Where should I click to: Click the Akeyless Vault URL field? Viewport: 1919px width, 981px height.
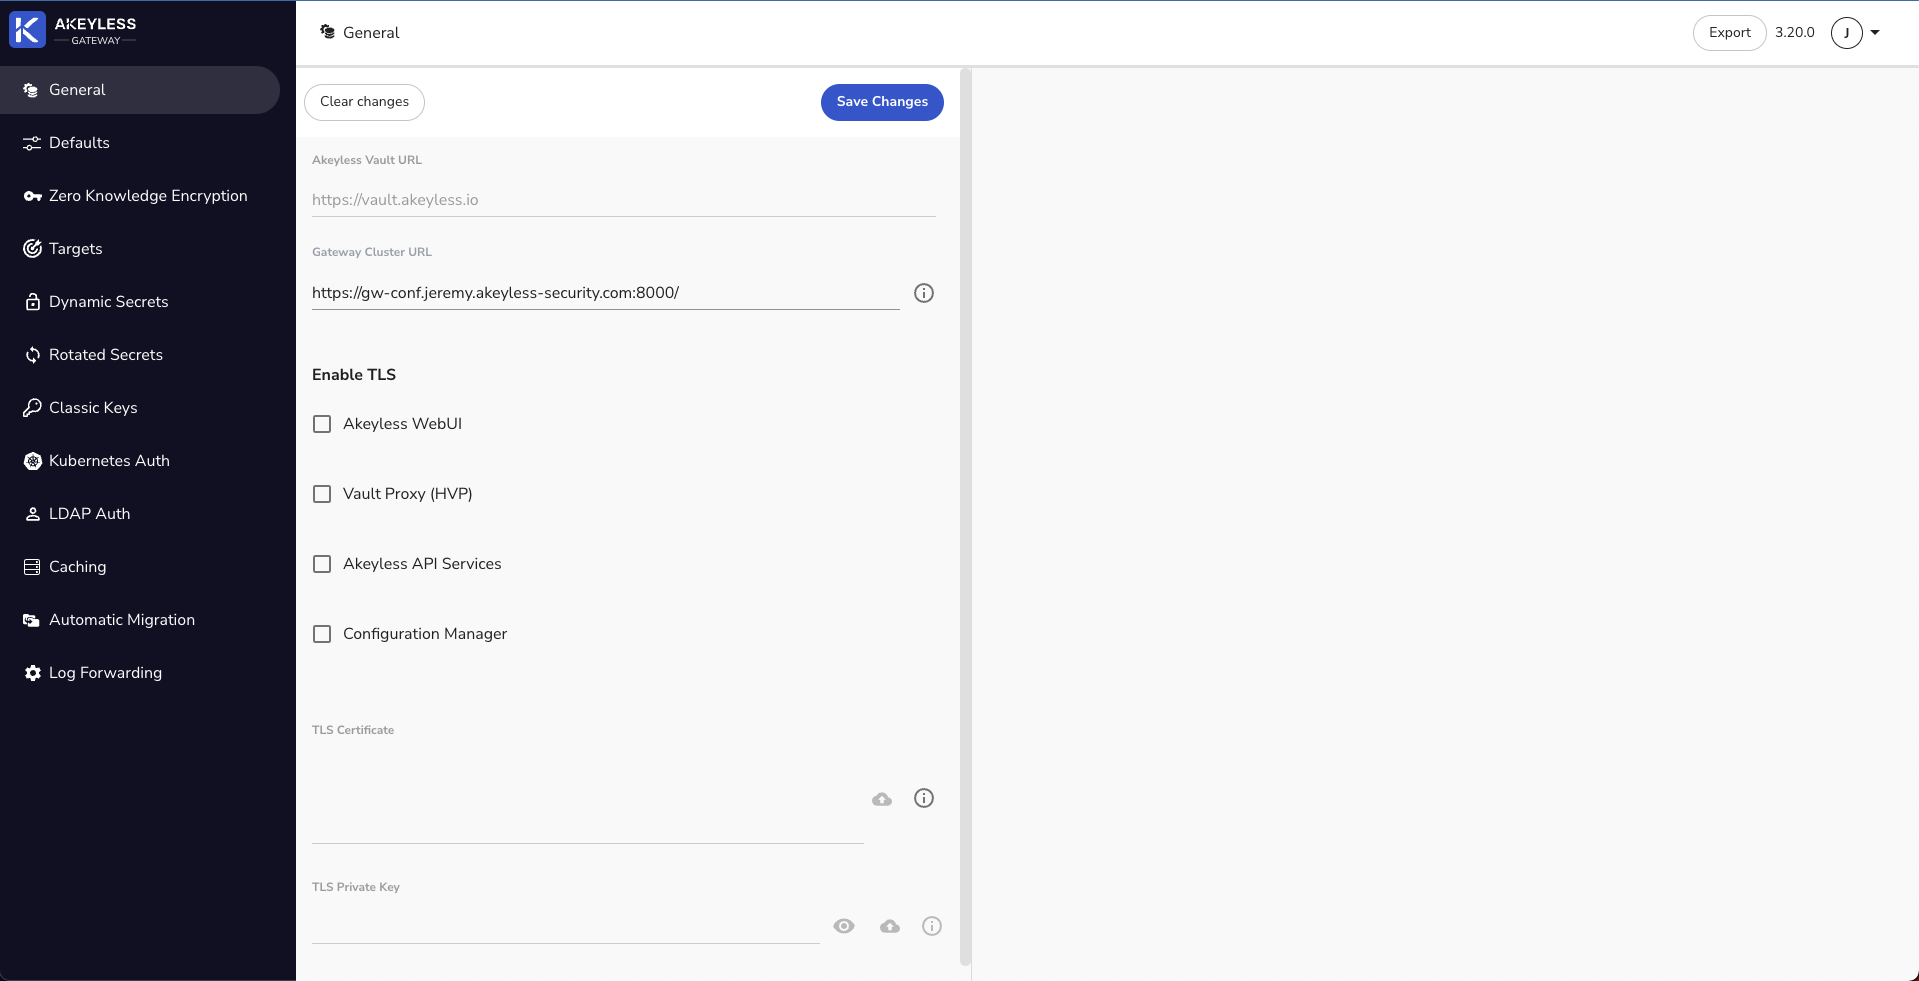click(x=624, y=200)
